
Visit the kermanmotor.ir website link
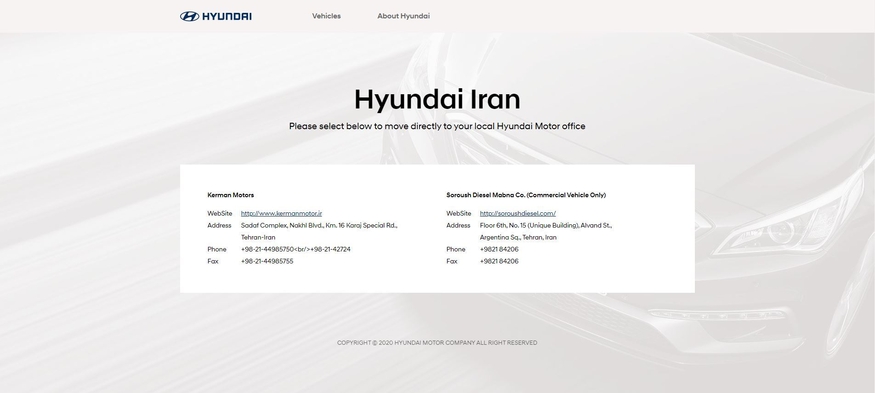click(281, 213)
